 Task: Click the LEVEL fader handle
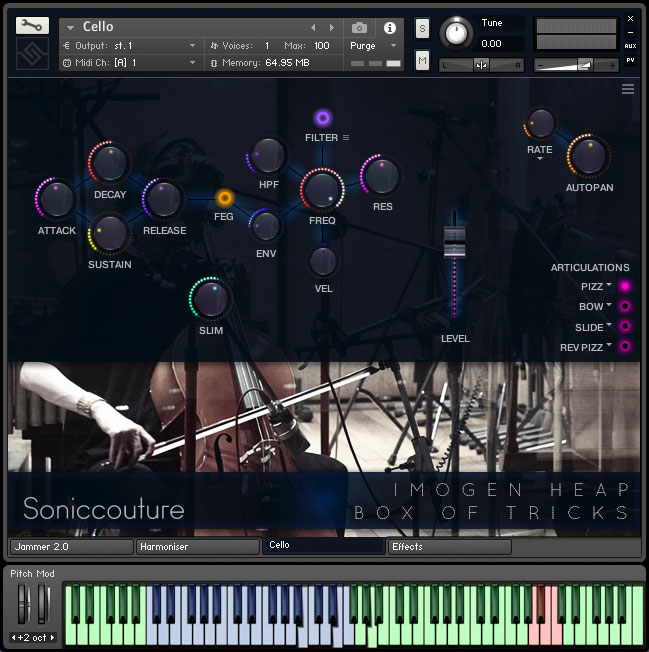click(455, 241)
